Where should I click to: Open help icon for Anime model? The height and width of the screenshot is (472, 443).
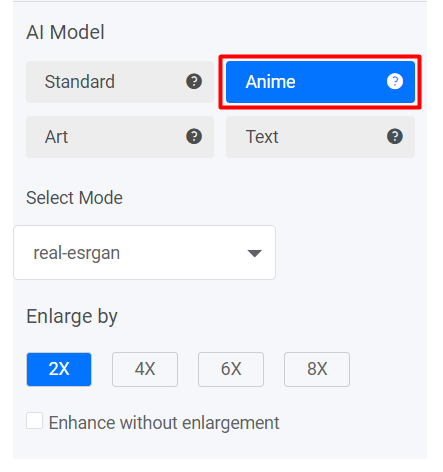tap(395, 81)
